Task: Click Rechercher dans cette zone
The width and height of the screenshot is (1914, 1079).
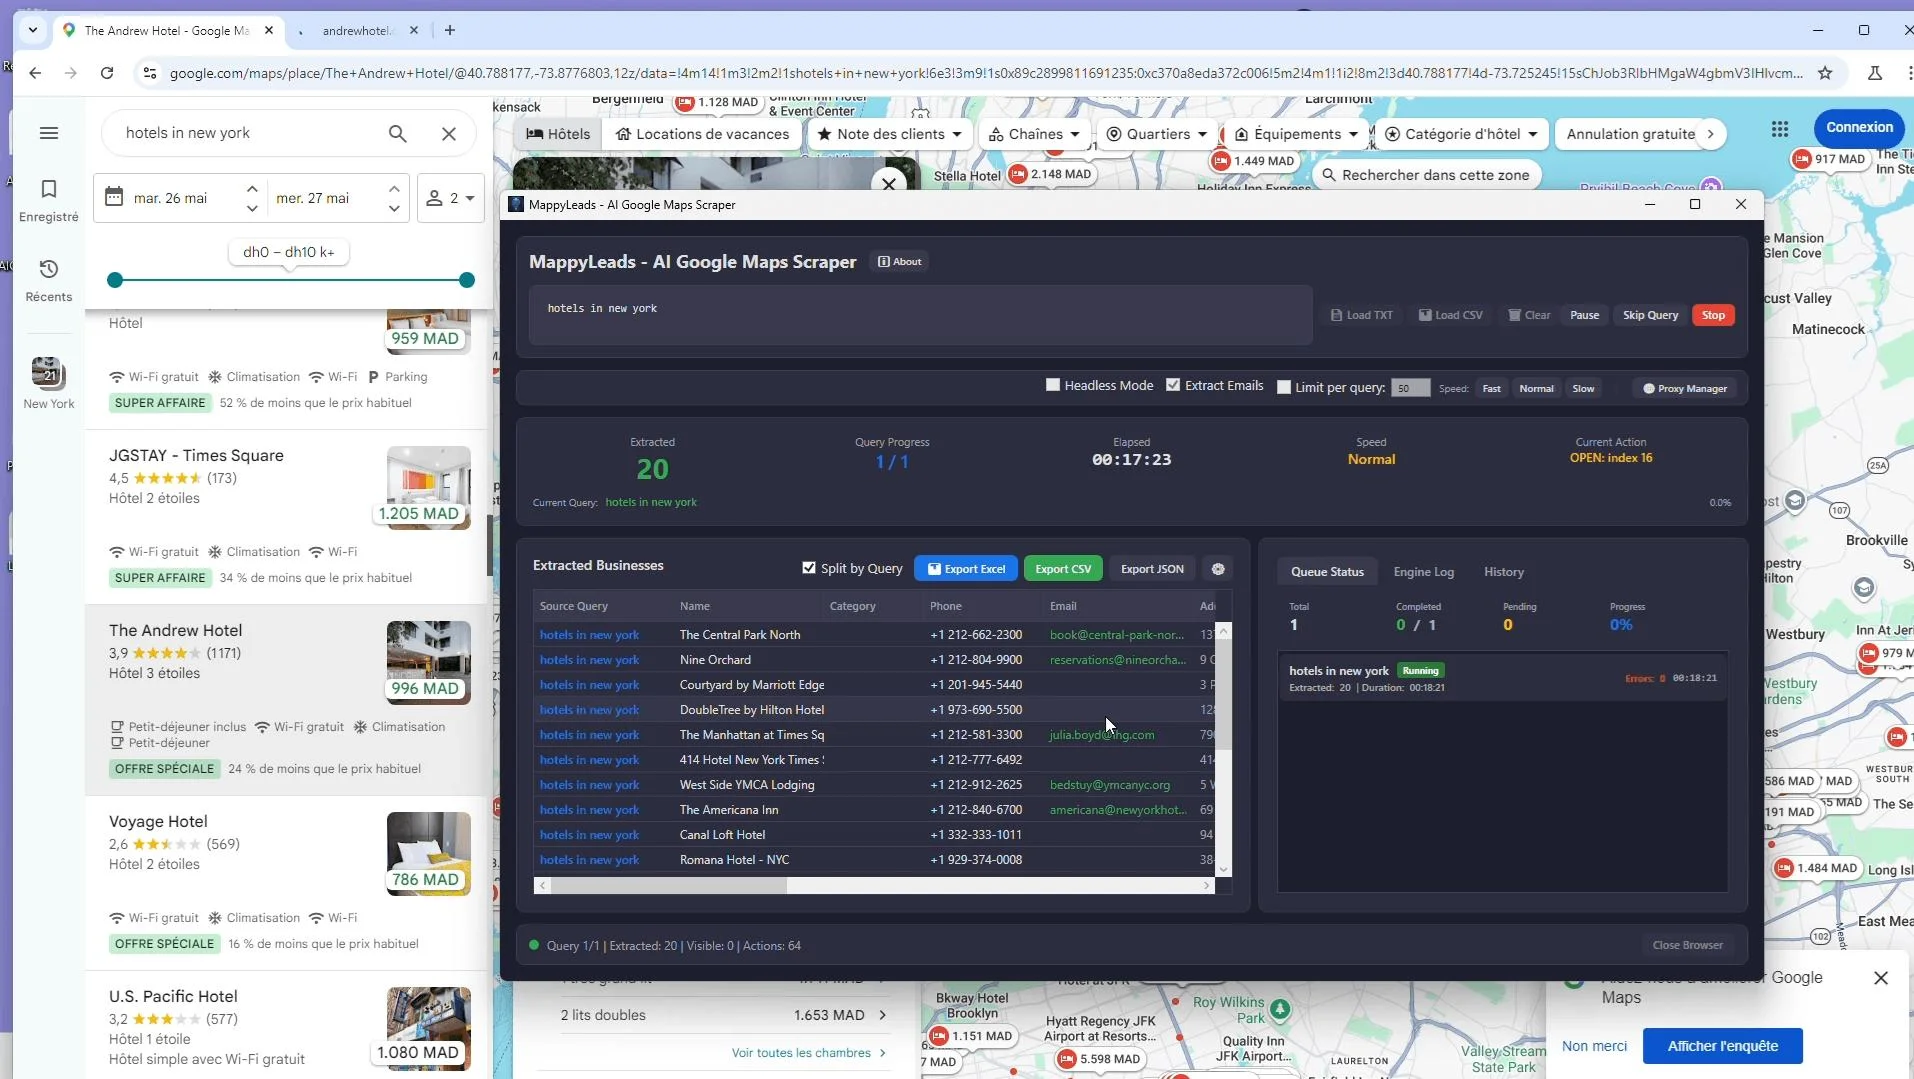Action: coord(1425,175)
